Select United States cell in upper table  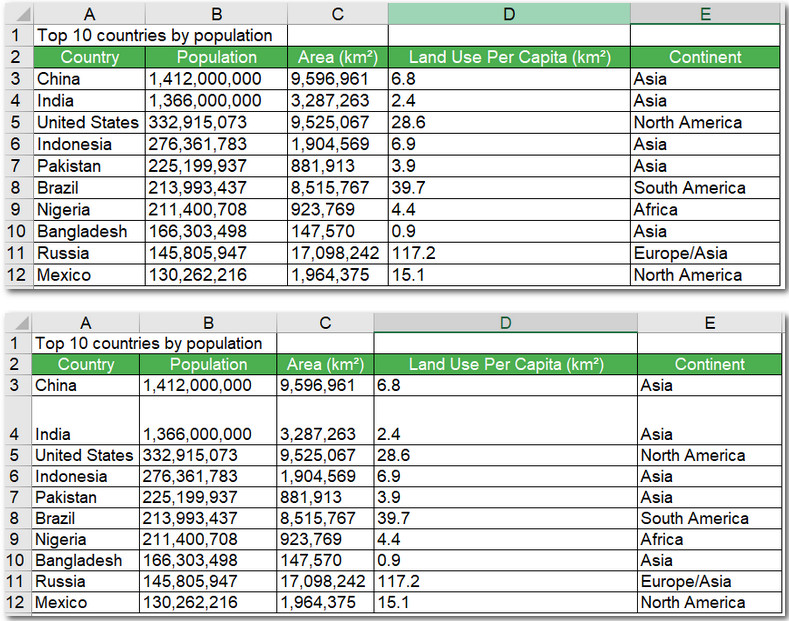pyautogui.click(x=90, y=122)
